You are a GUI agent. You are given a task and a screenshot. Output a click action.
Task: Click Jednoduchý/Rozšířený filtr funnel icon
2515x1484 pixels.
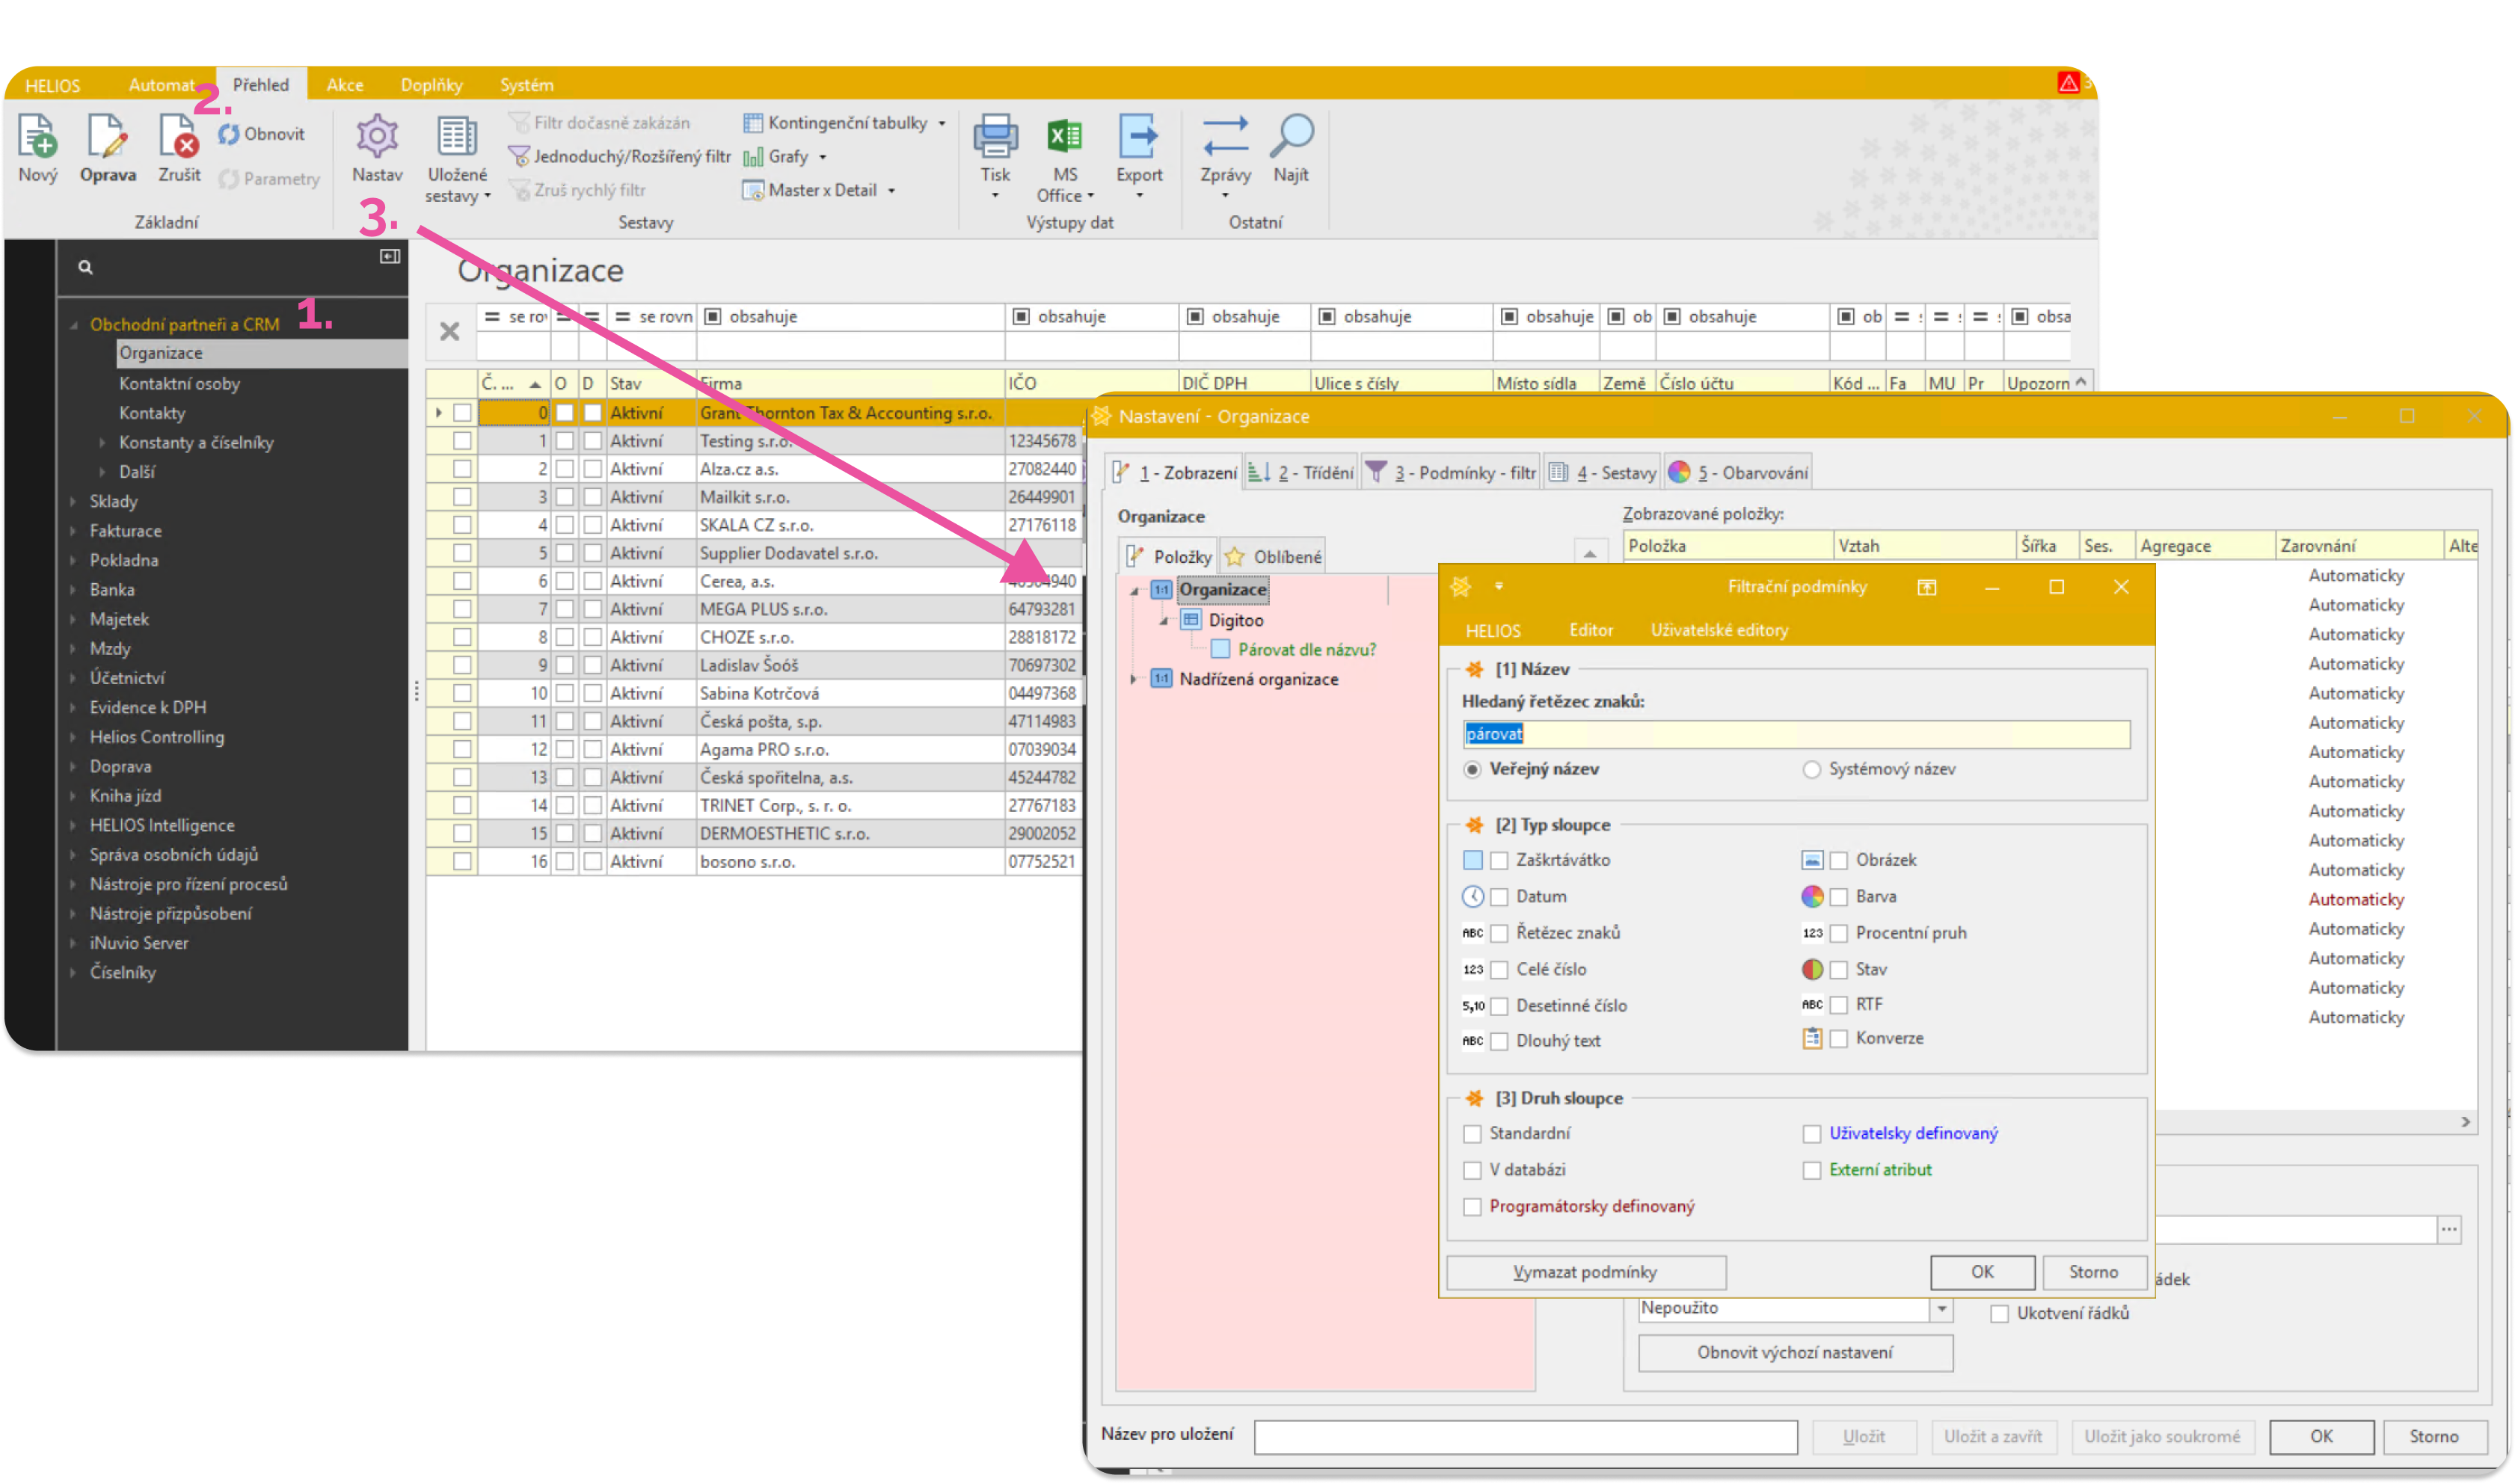pyautogui.click(x=519, y=156)
